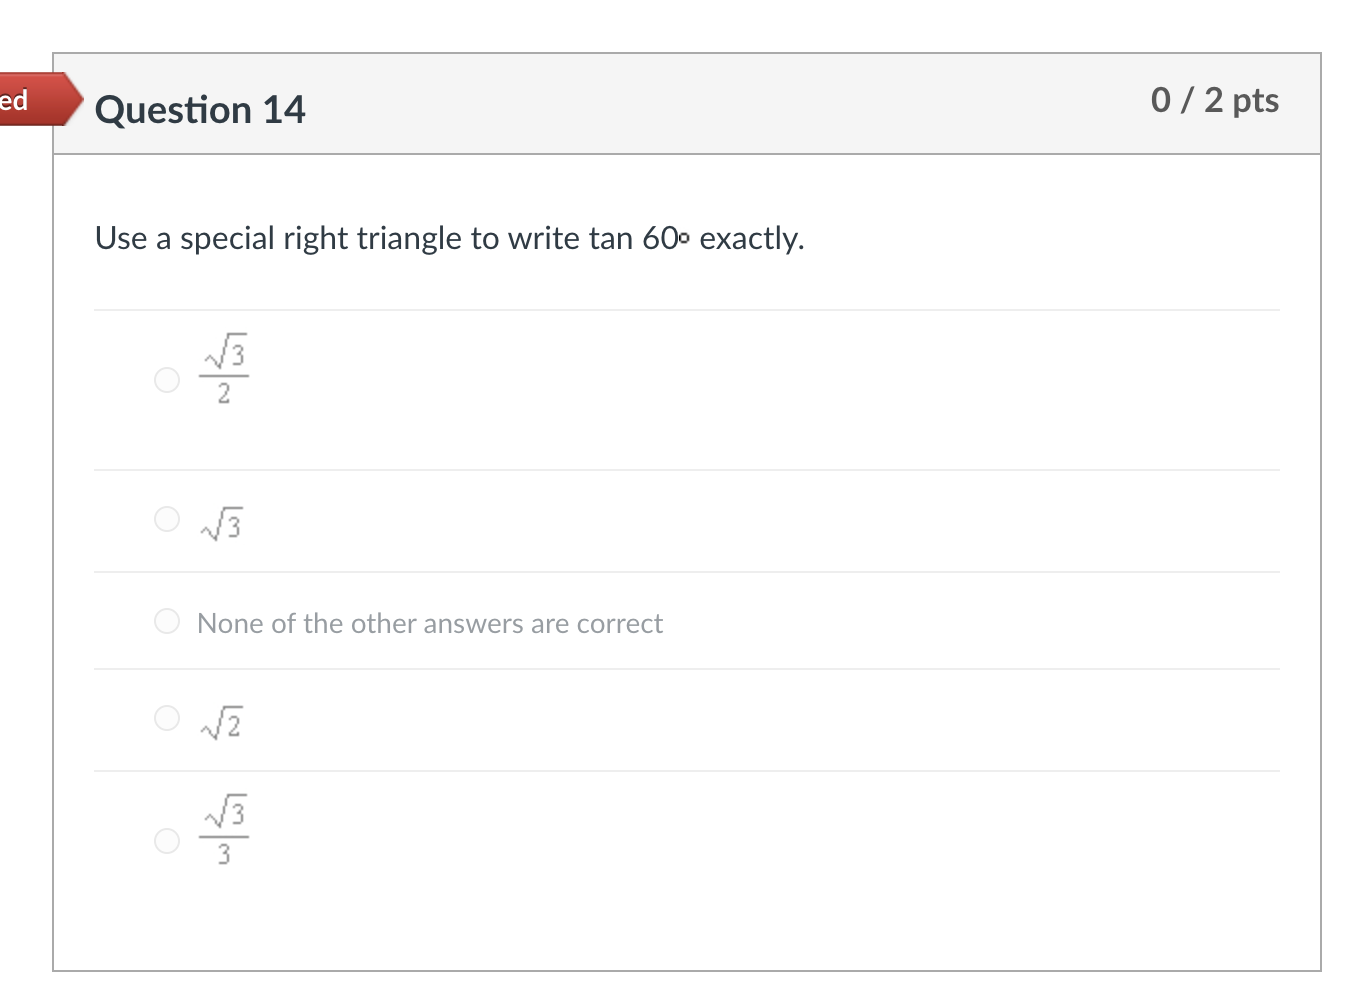The width and height of the screenshot is (1370, 1008).
Task: Click the word 'exactly' in the question prompt
Action: click(750, 239)
